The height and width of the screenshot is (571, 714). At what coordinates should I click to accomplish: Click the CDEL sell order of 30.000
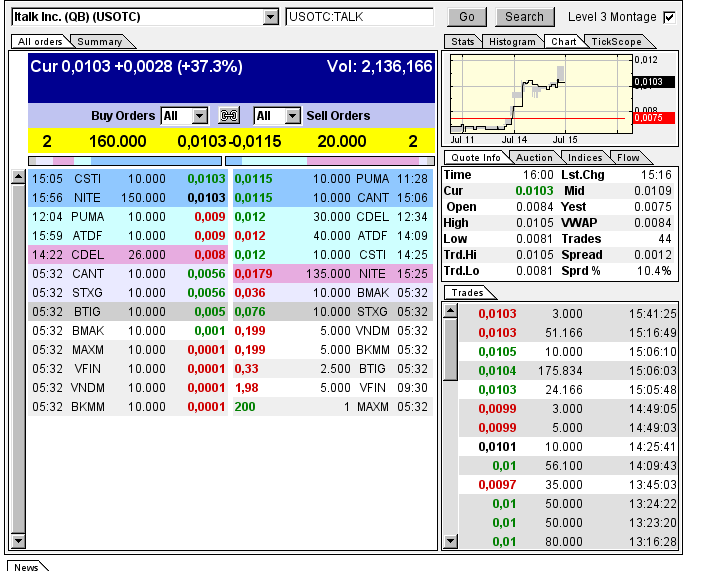pos(333,217)
